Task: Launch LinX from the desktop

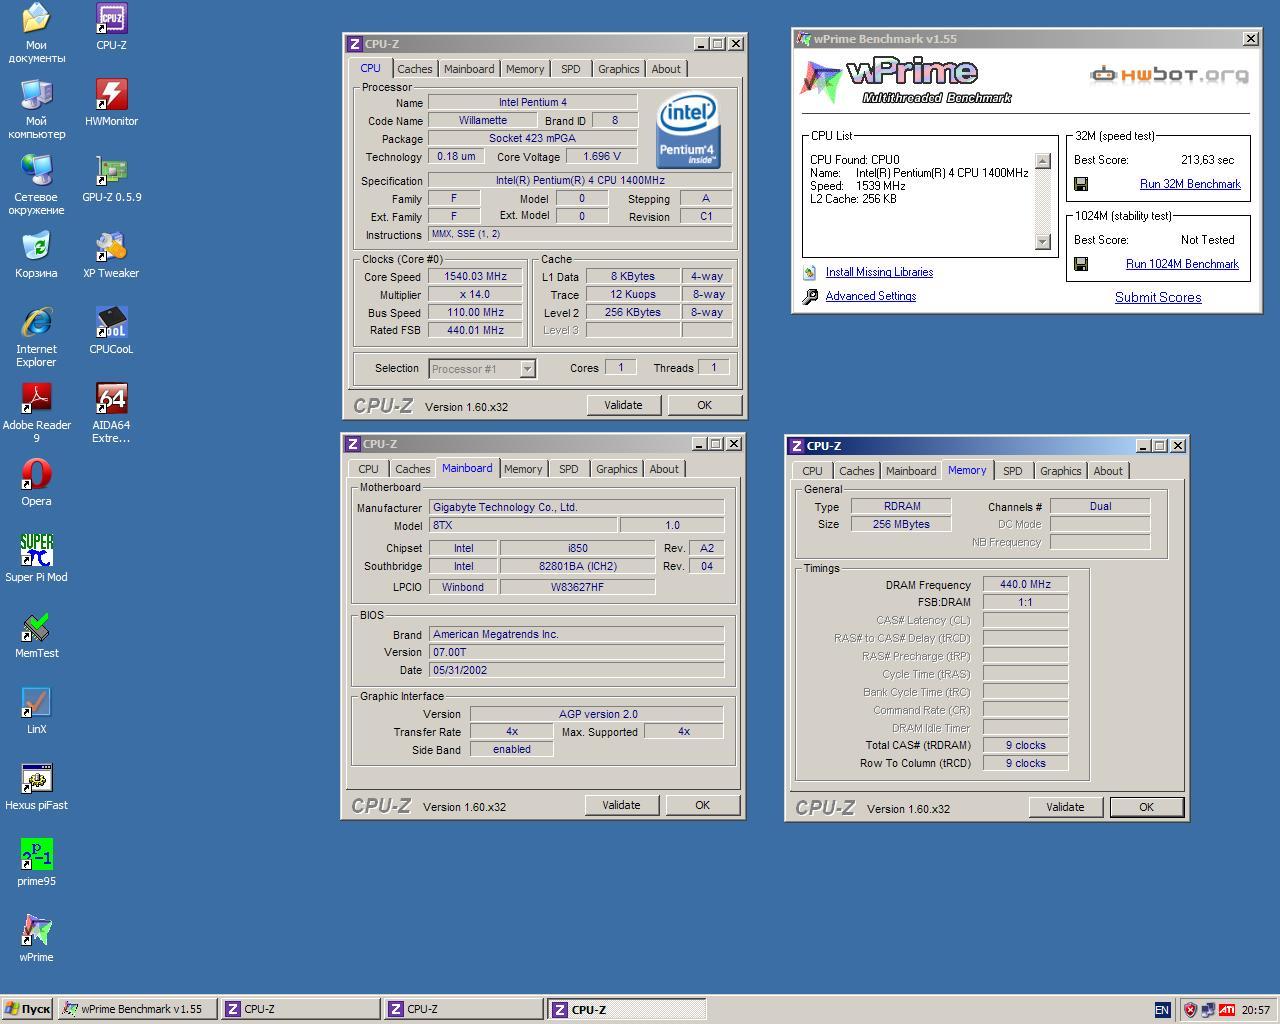Action: [x=36, y=710]
